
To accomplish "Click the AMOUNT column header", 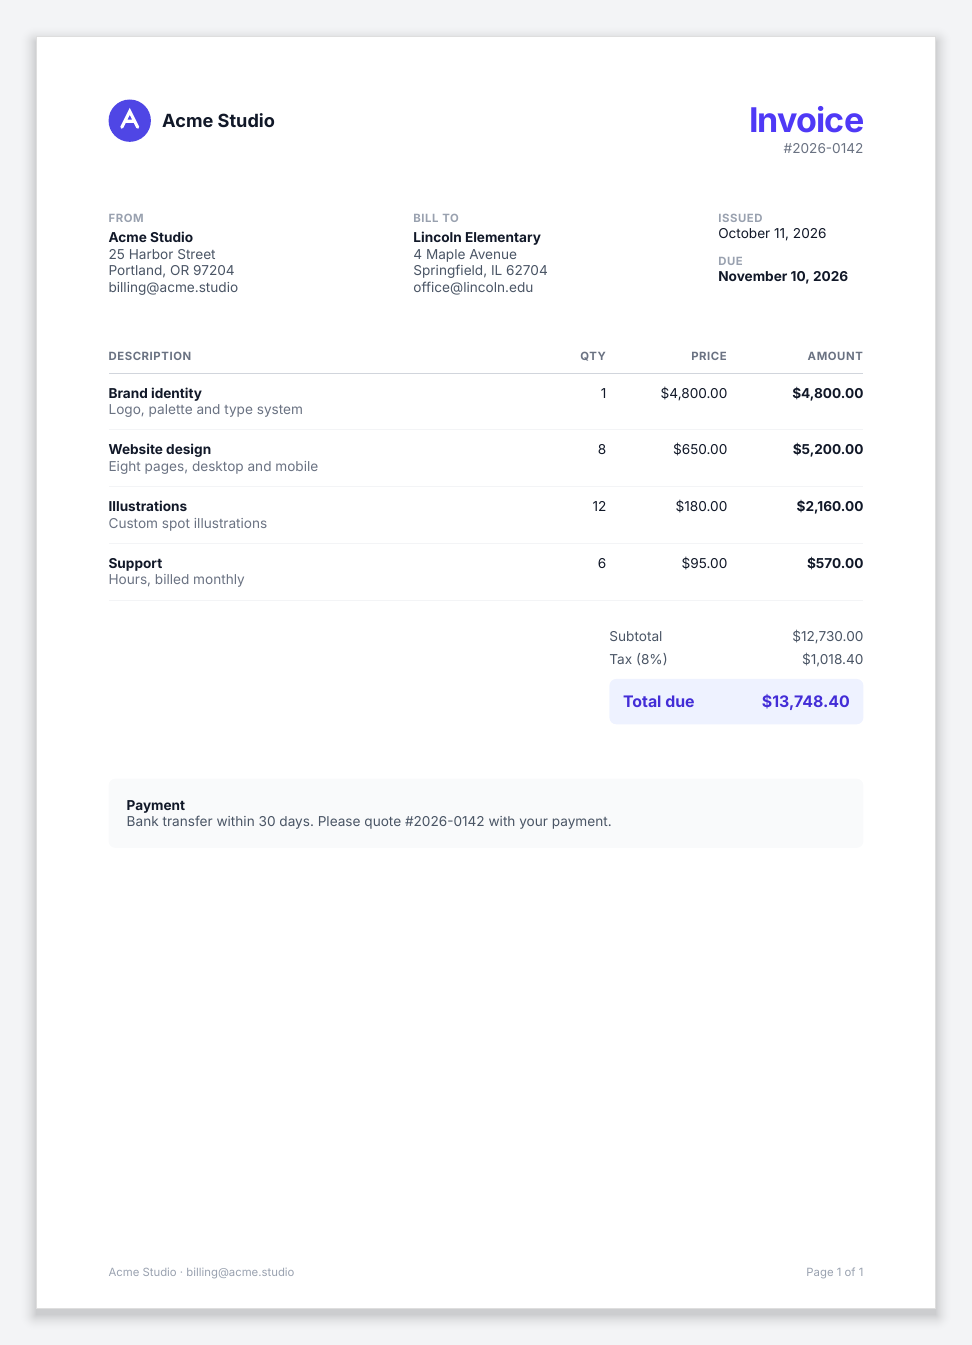I will pyautogui.click(x=835, y=356).
